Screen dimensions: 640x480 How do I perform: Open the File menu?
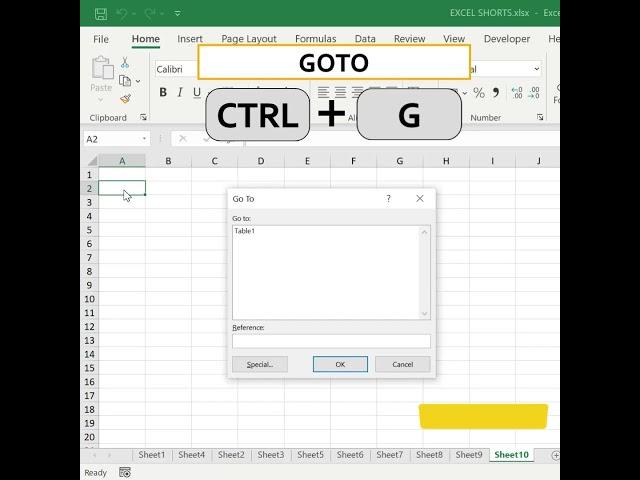tap(101, 39)
